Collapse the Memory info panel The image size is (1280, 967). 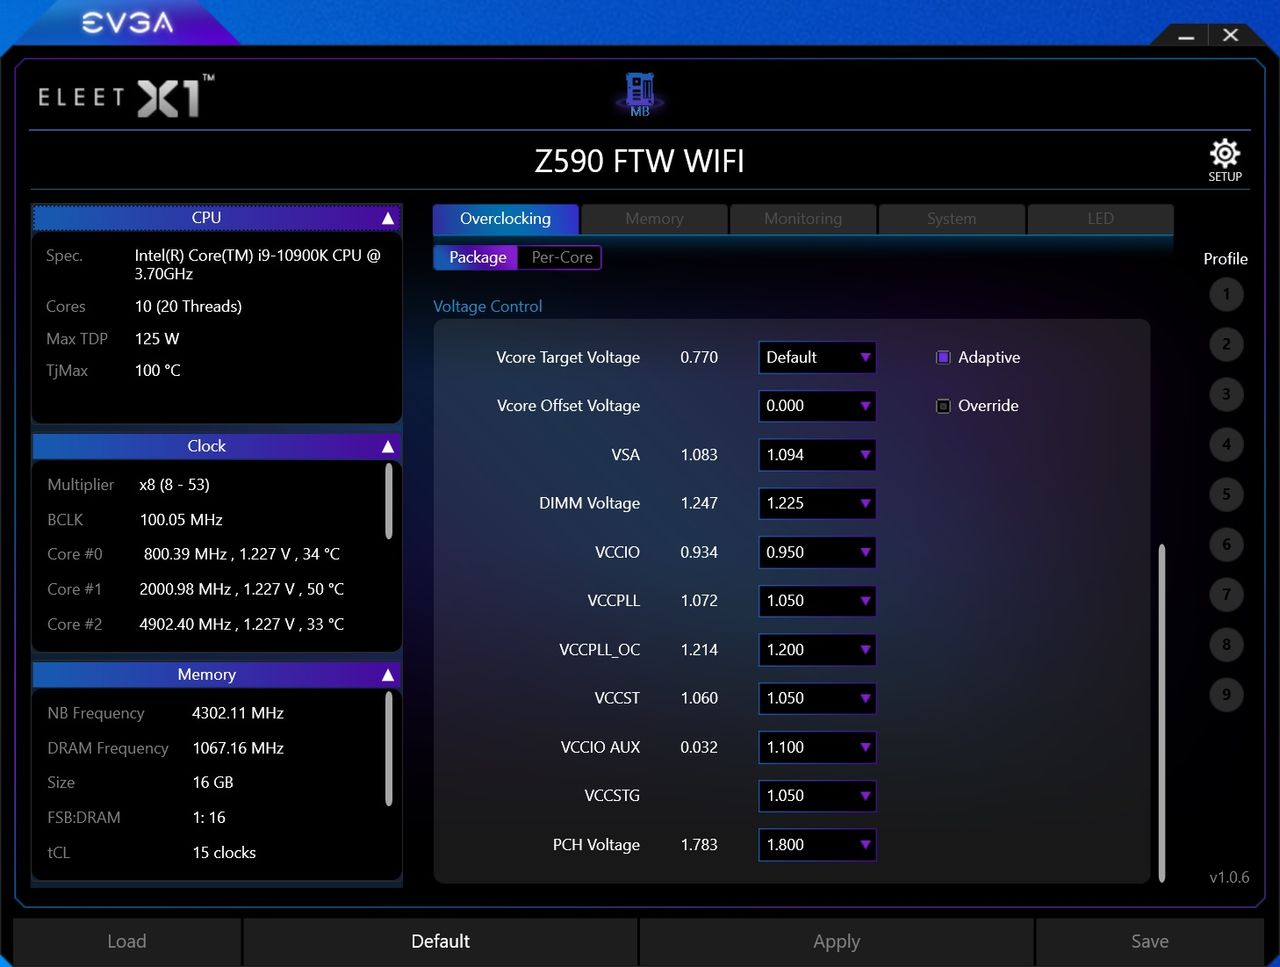click(x=388, y=675)
